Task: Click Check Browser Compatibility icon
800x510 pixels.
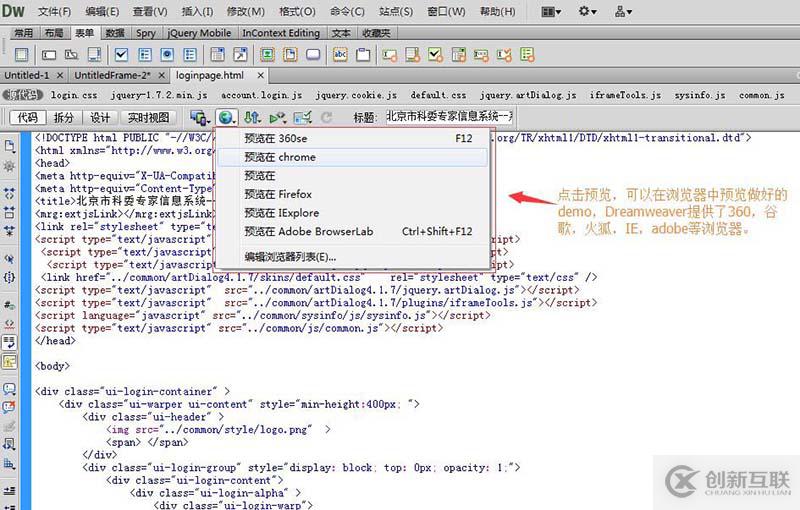Action: tap(303, 118)
